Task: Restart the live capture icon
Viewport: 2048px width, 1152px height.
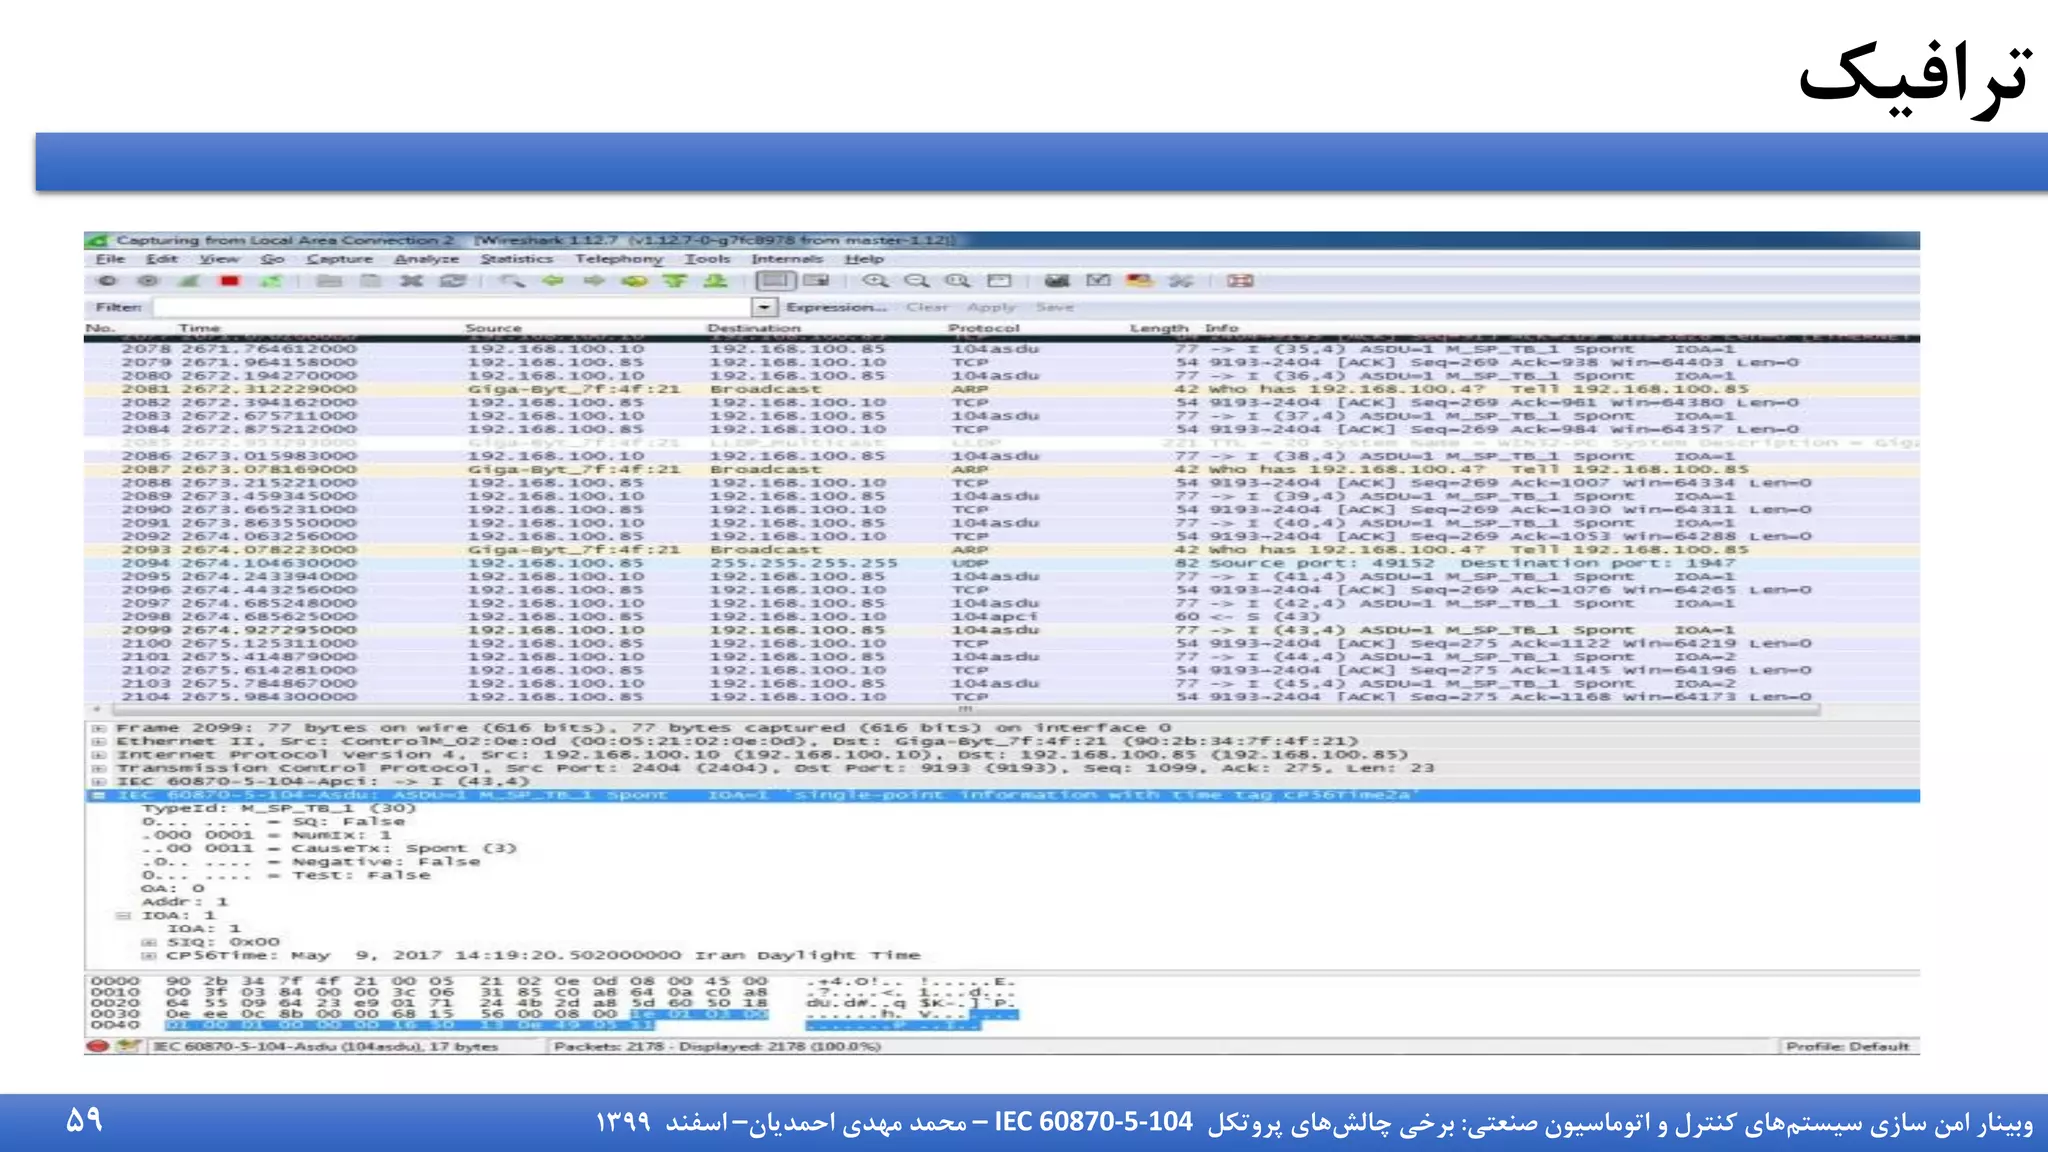Action: 271,281
